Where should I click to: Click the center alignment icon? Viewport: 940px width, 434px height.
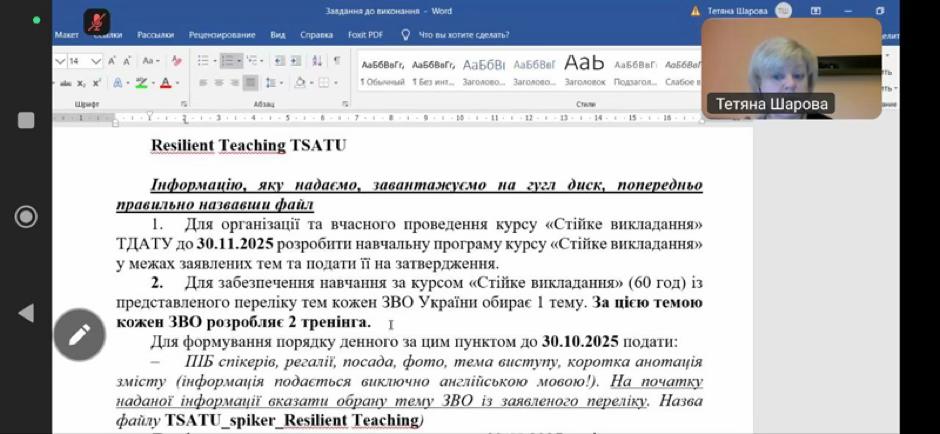tap(219, 83)
